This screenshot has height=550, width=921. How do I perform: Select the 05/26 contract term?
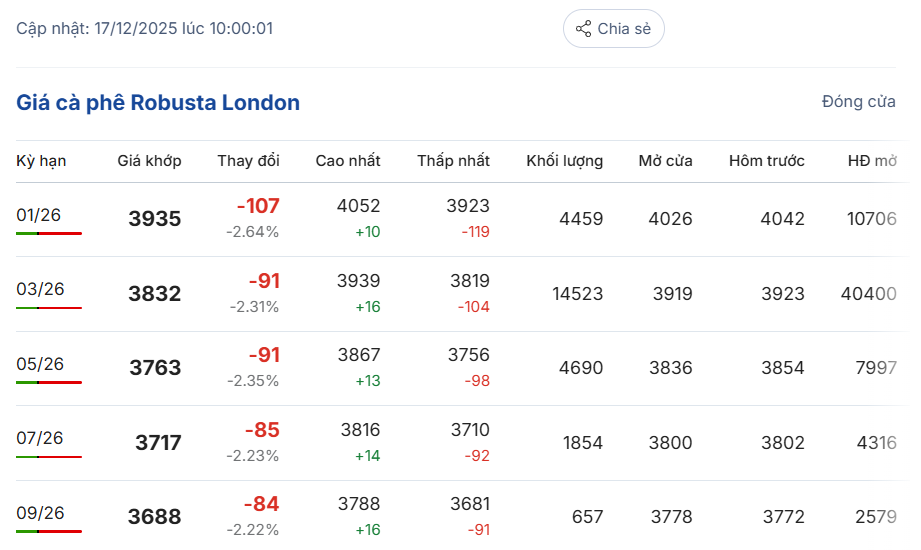pyautogui.click(x=40, y=364)
